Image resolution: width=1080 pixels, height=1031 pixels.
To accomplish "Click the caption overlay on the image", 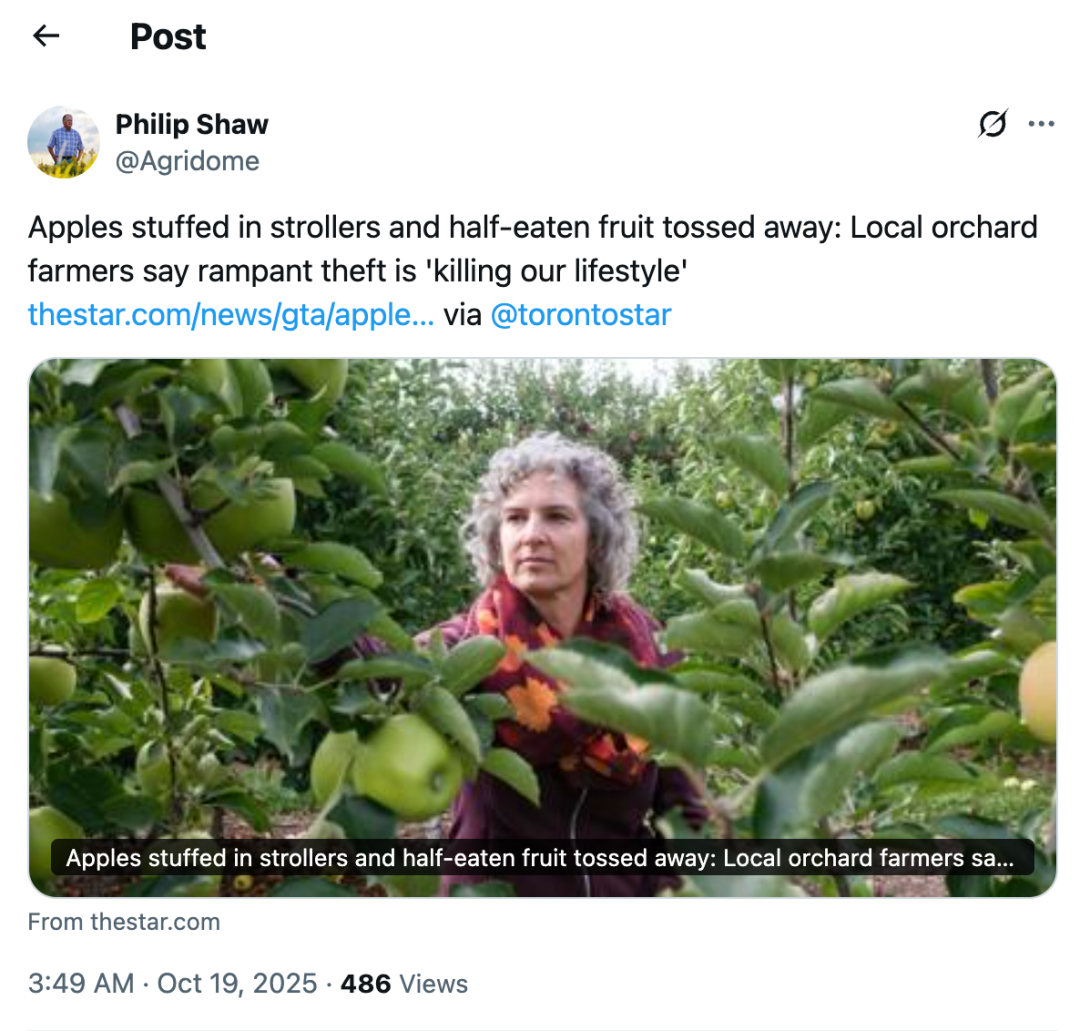I will click(x=541, y=858).
